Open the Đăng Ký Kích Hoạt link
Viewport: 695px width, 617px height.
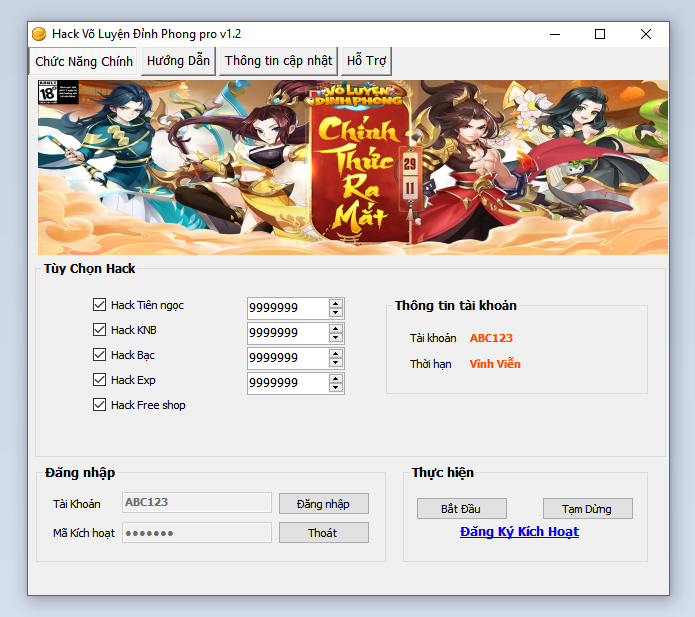point(519,532)
